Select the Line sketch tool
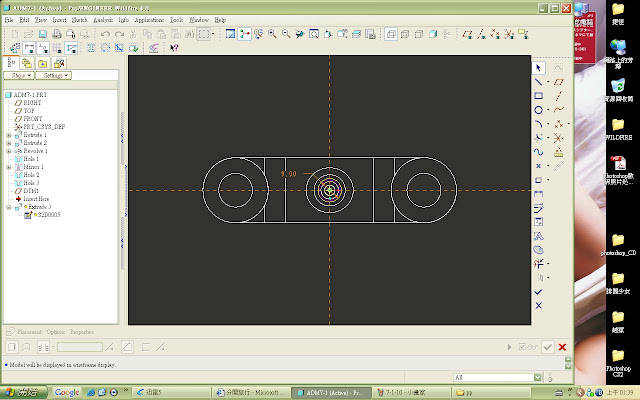 [539, 82]
